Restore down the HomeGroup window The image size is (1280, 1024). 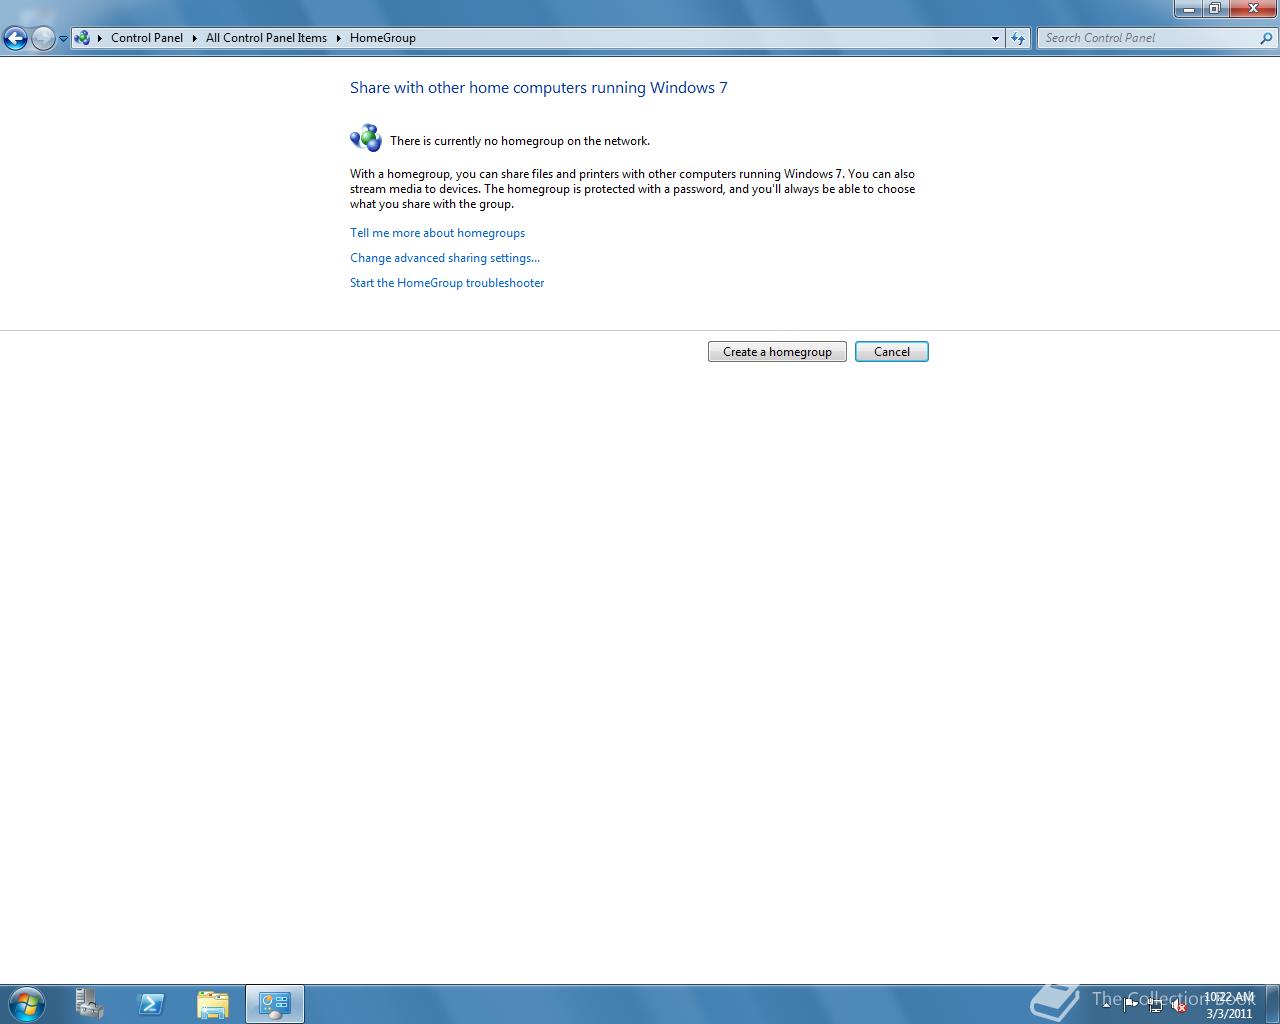[x=1215, y=8]
